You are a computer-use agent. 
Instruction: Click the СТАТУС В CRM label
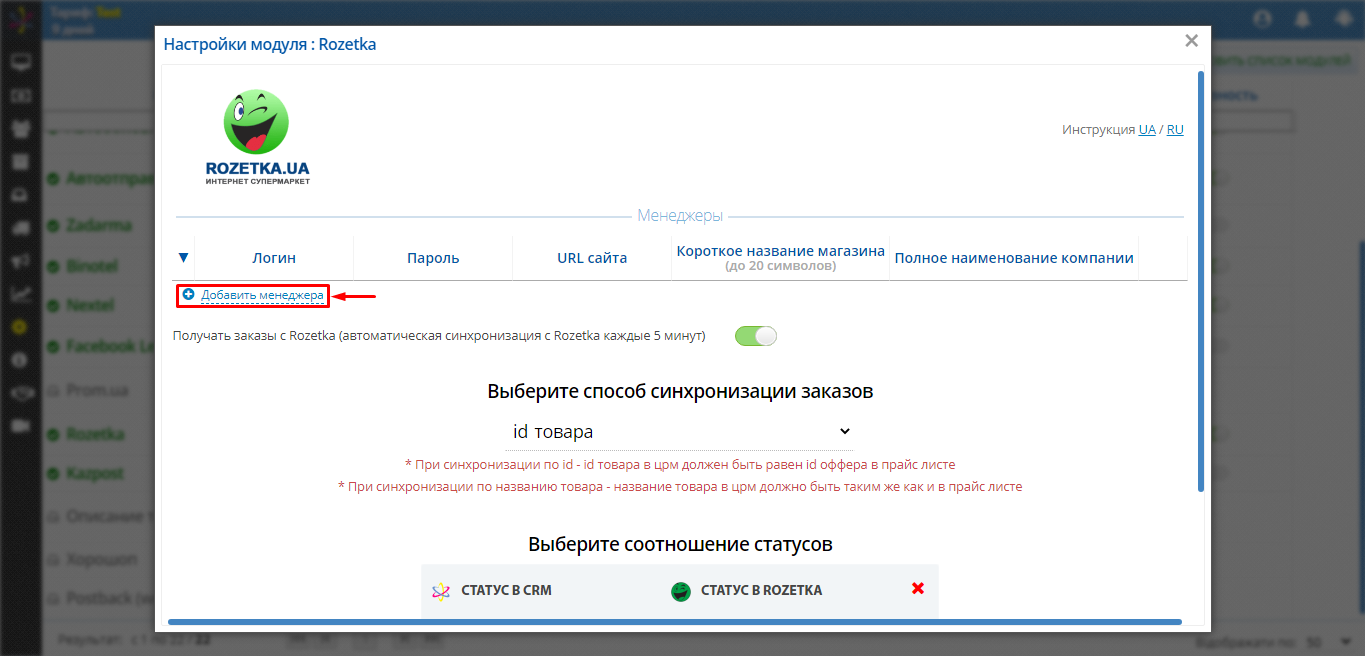click(506, 590)
